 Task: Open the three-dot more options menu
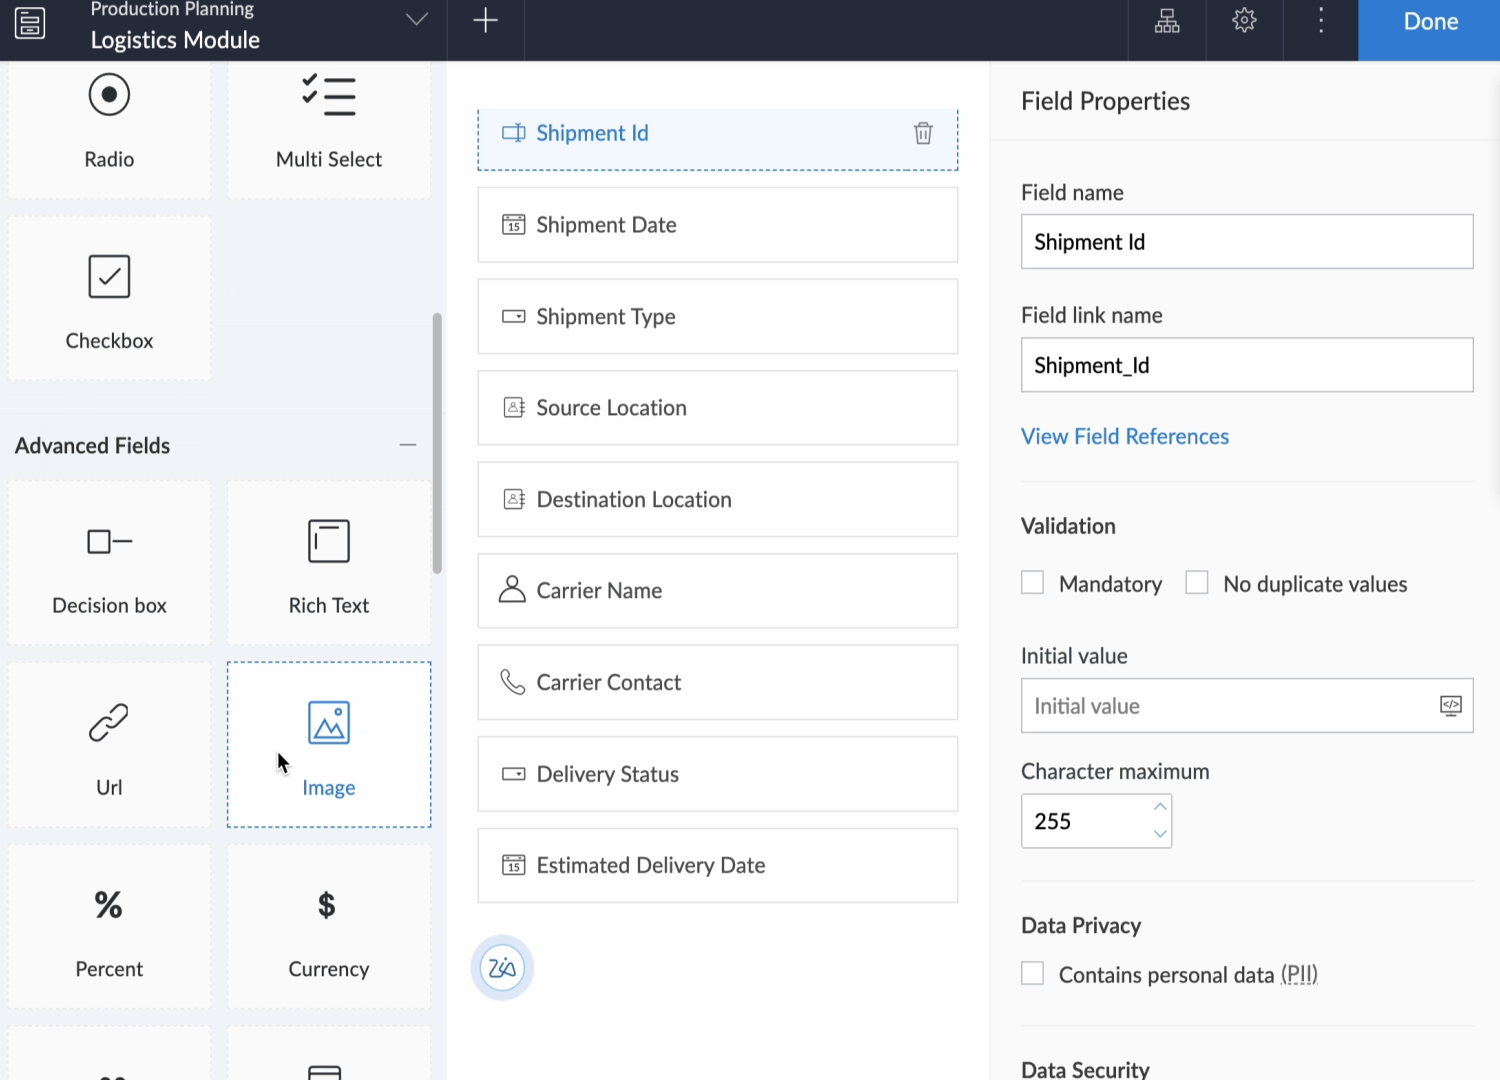click(x=1321, y=21)
